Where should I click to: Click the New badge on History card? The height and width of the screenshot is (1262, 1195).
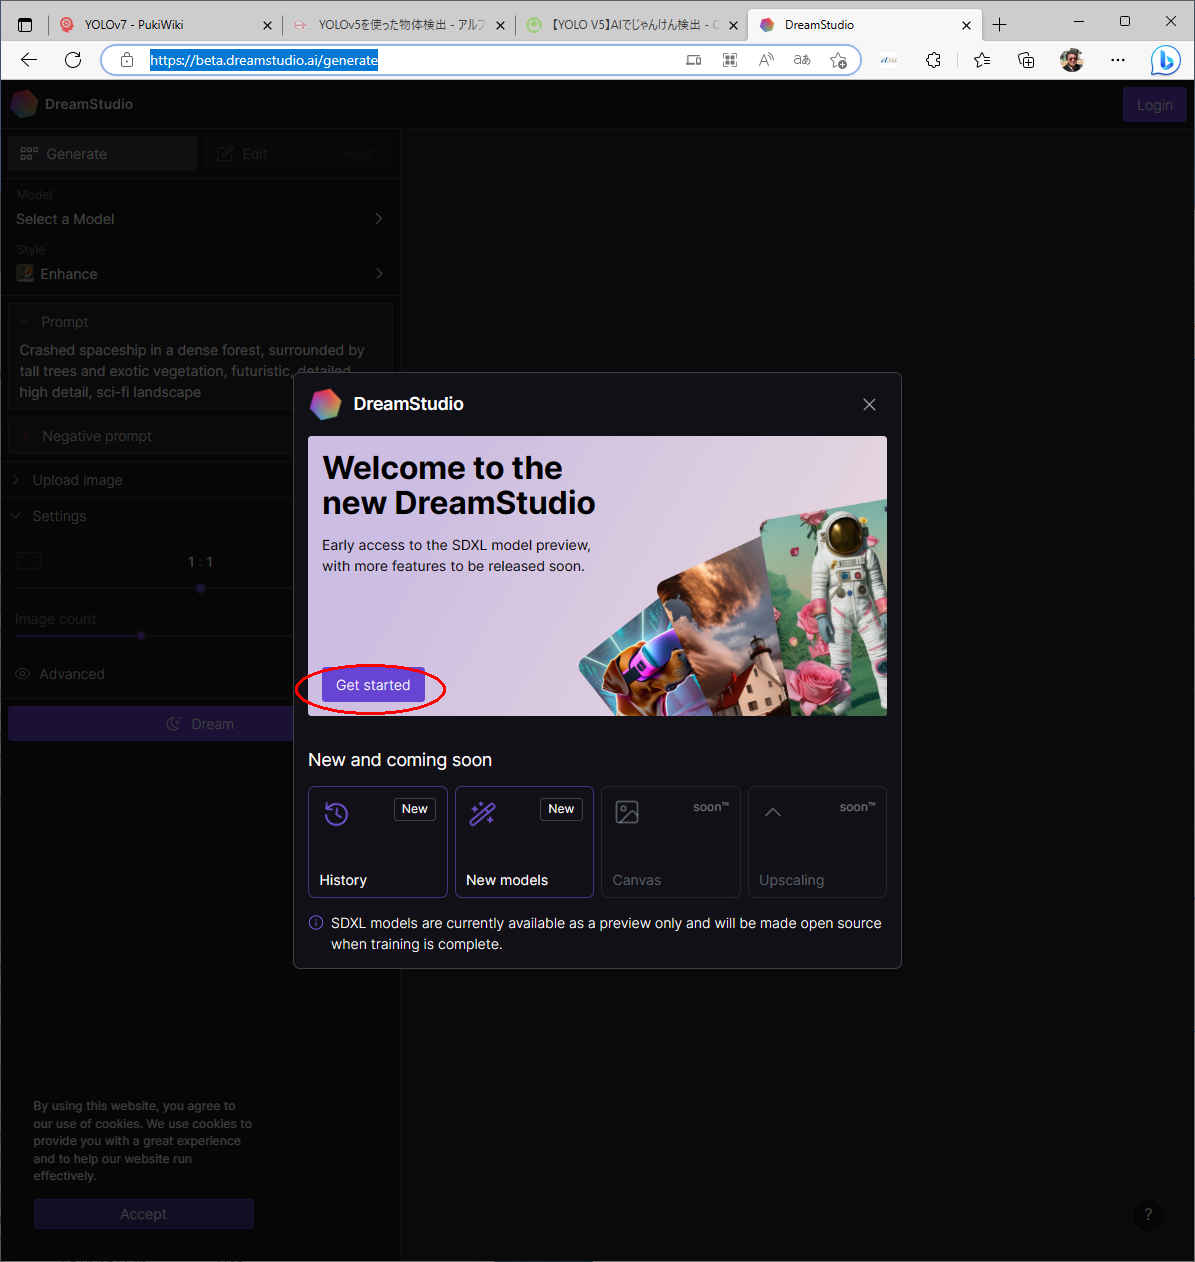415,809
